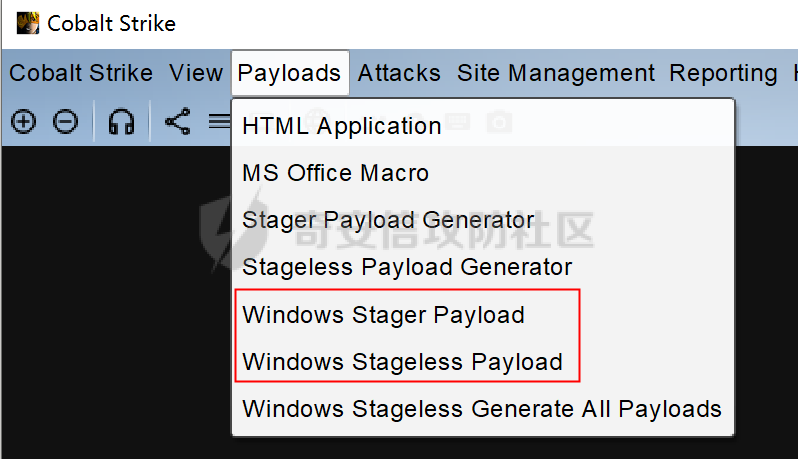Collapse the open Payloads menu
Screen dimensions: 798x459
point(289,73)
